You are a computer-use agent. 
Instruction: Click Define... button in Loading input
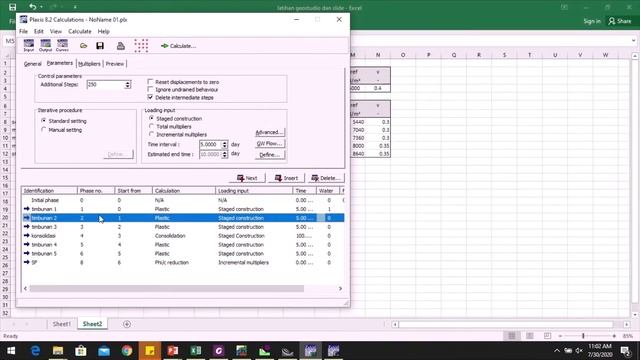(269, 155)
